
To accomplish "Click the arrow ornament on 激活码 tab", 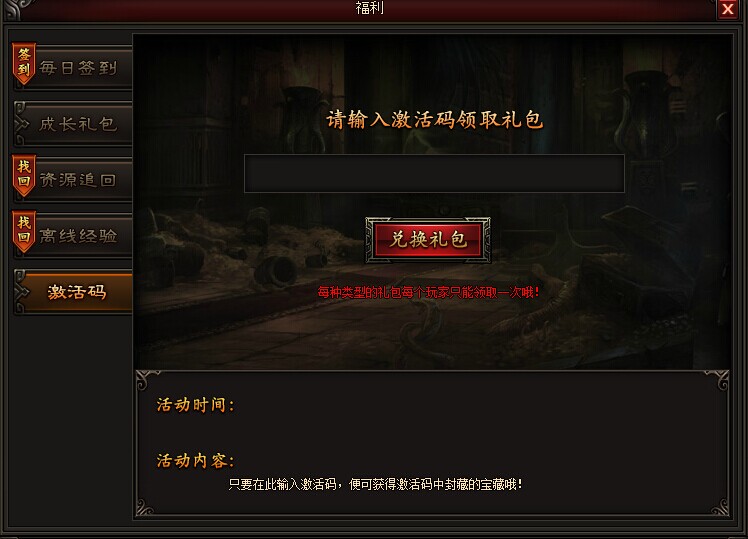I will click(x=21, y=292).
